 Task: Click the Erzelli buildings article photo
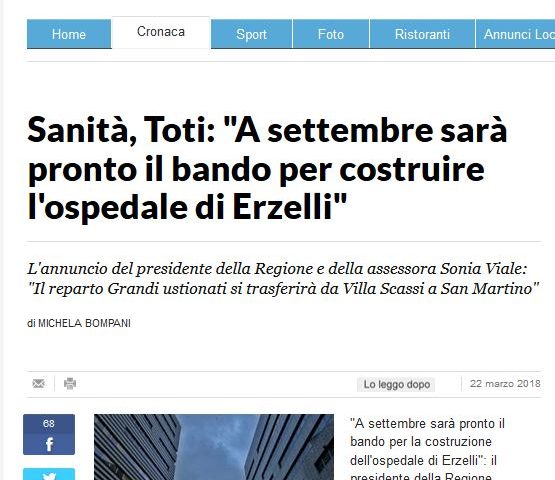(x=214, y=447)
